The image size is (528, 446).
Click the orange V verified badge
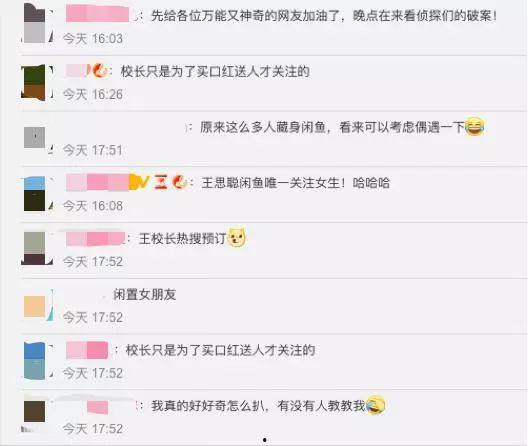pyautogui.click(x=140, y=182)
